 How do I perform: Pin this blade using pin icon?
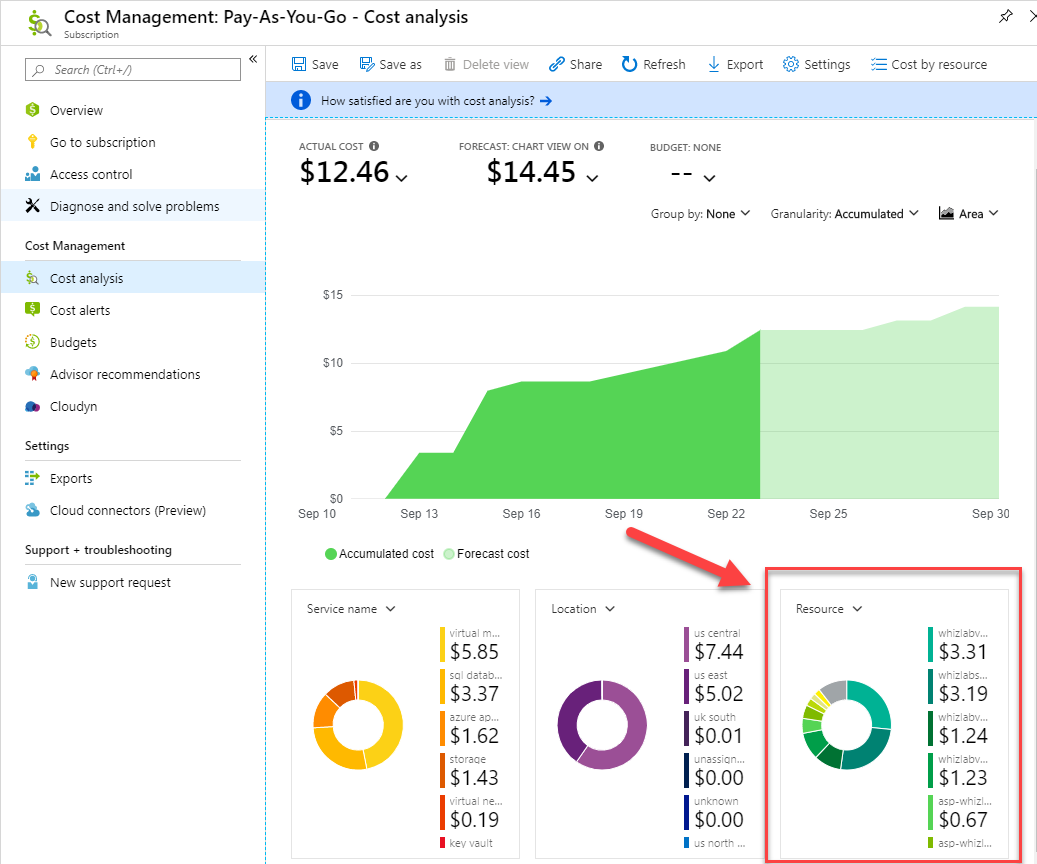pyautogui.click(x=1006, y=17)
